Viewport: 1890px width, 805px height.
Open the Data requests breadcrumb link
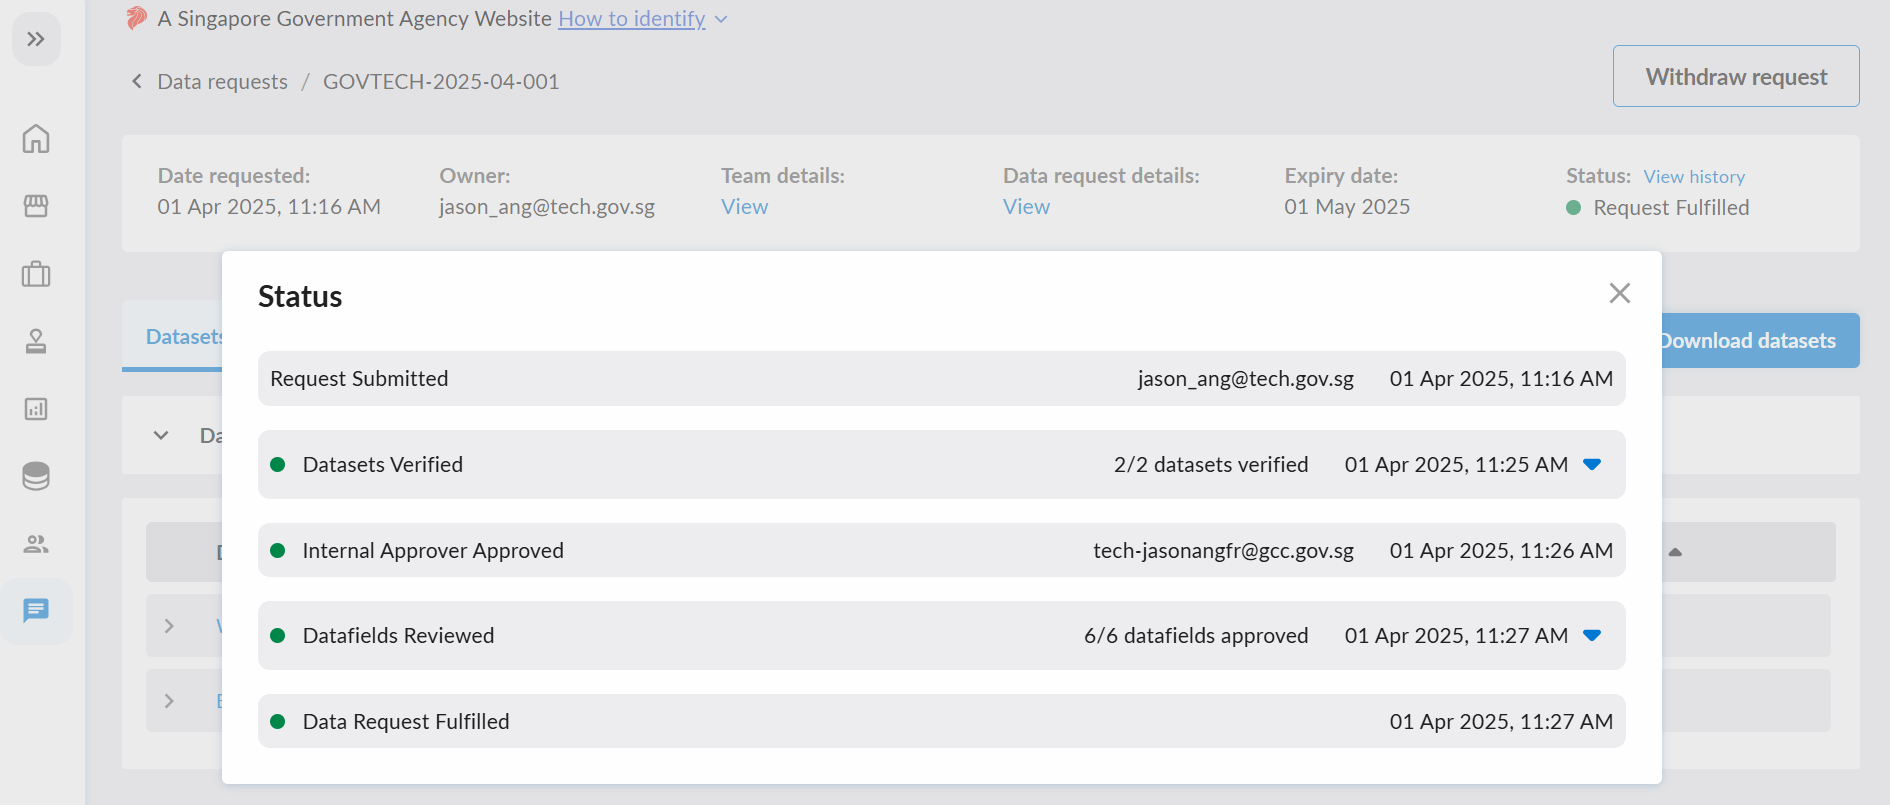coord(222,81)
